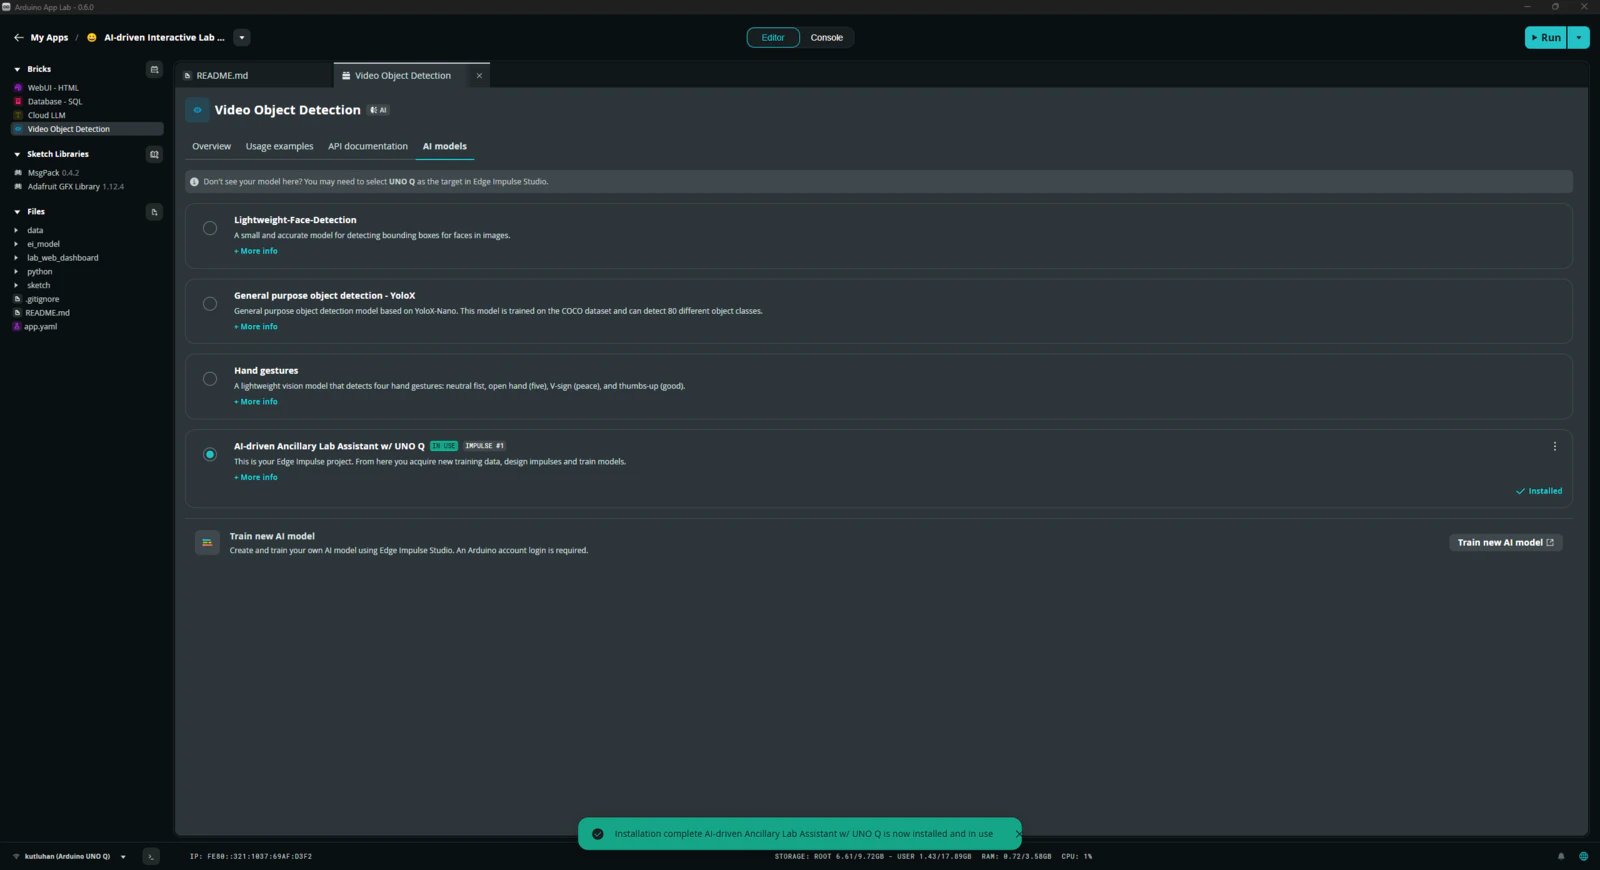Open the board selector dropdown for kutluhan
This screenshot has height=870, width=1600.
[x=123, y=857]
